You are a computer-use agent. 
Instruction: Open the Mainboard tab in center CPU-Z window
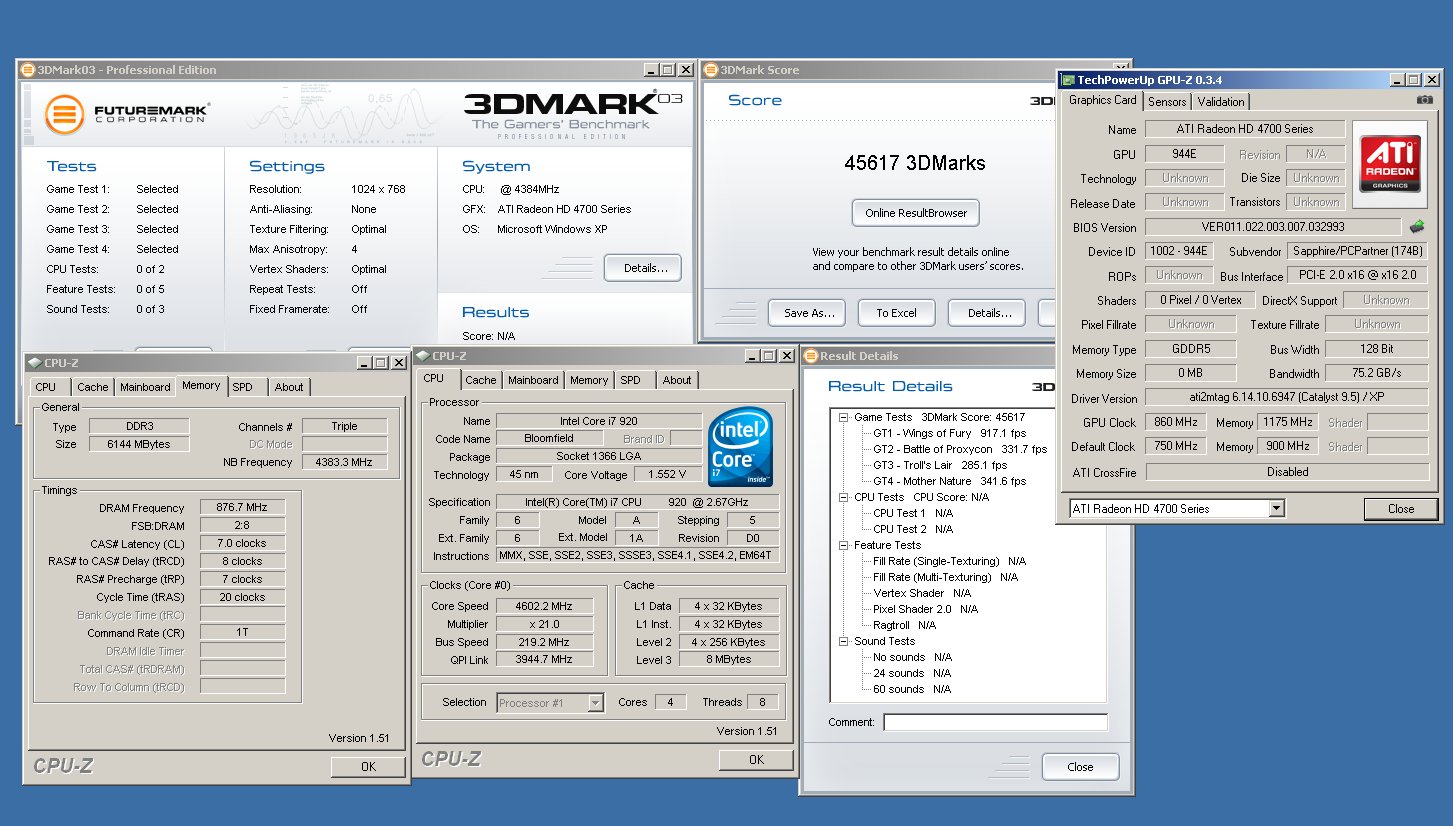click(533, 380)
